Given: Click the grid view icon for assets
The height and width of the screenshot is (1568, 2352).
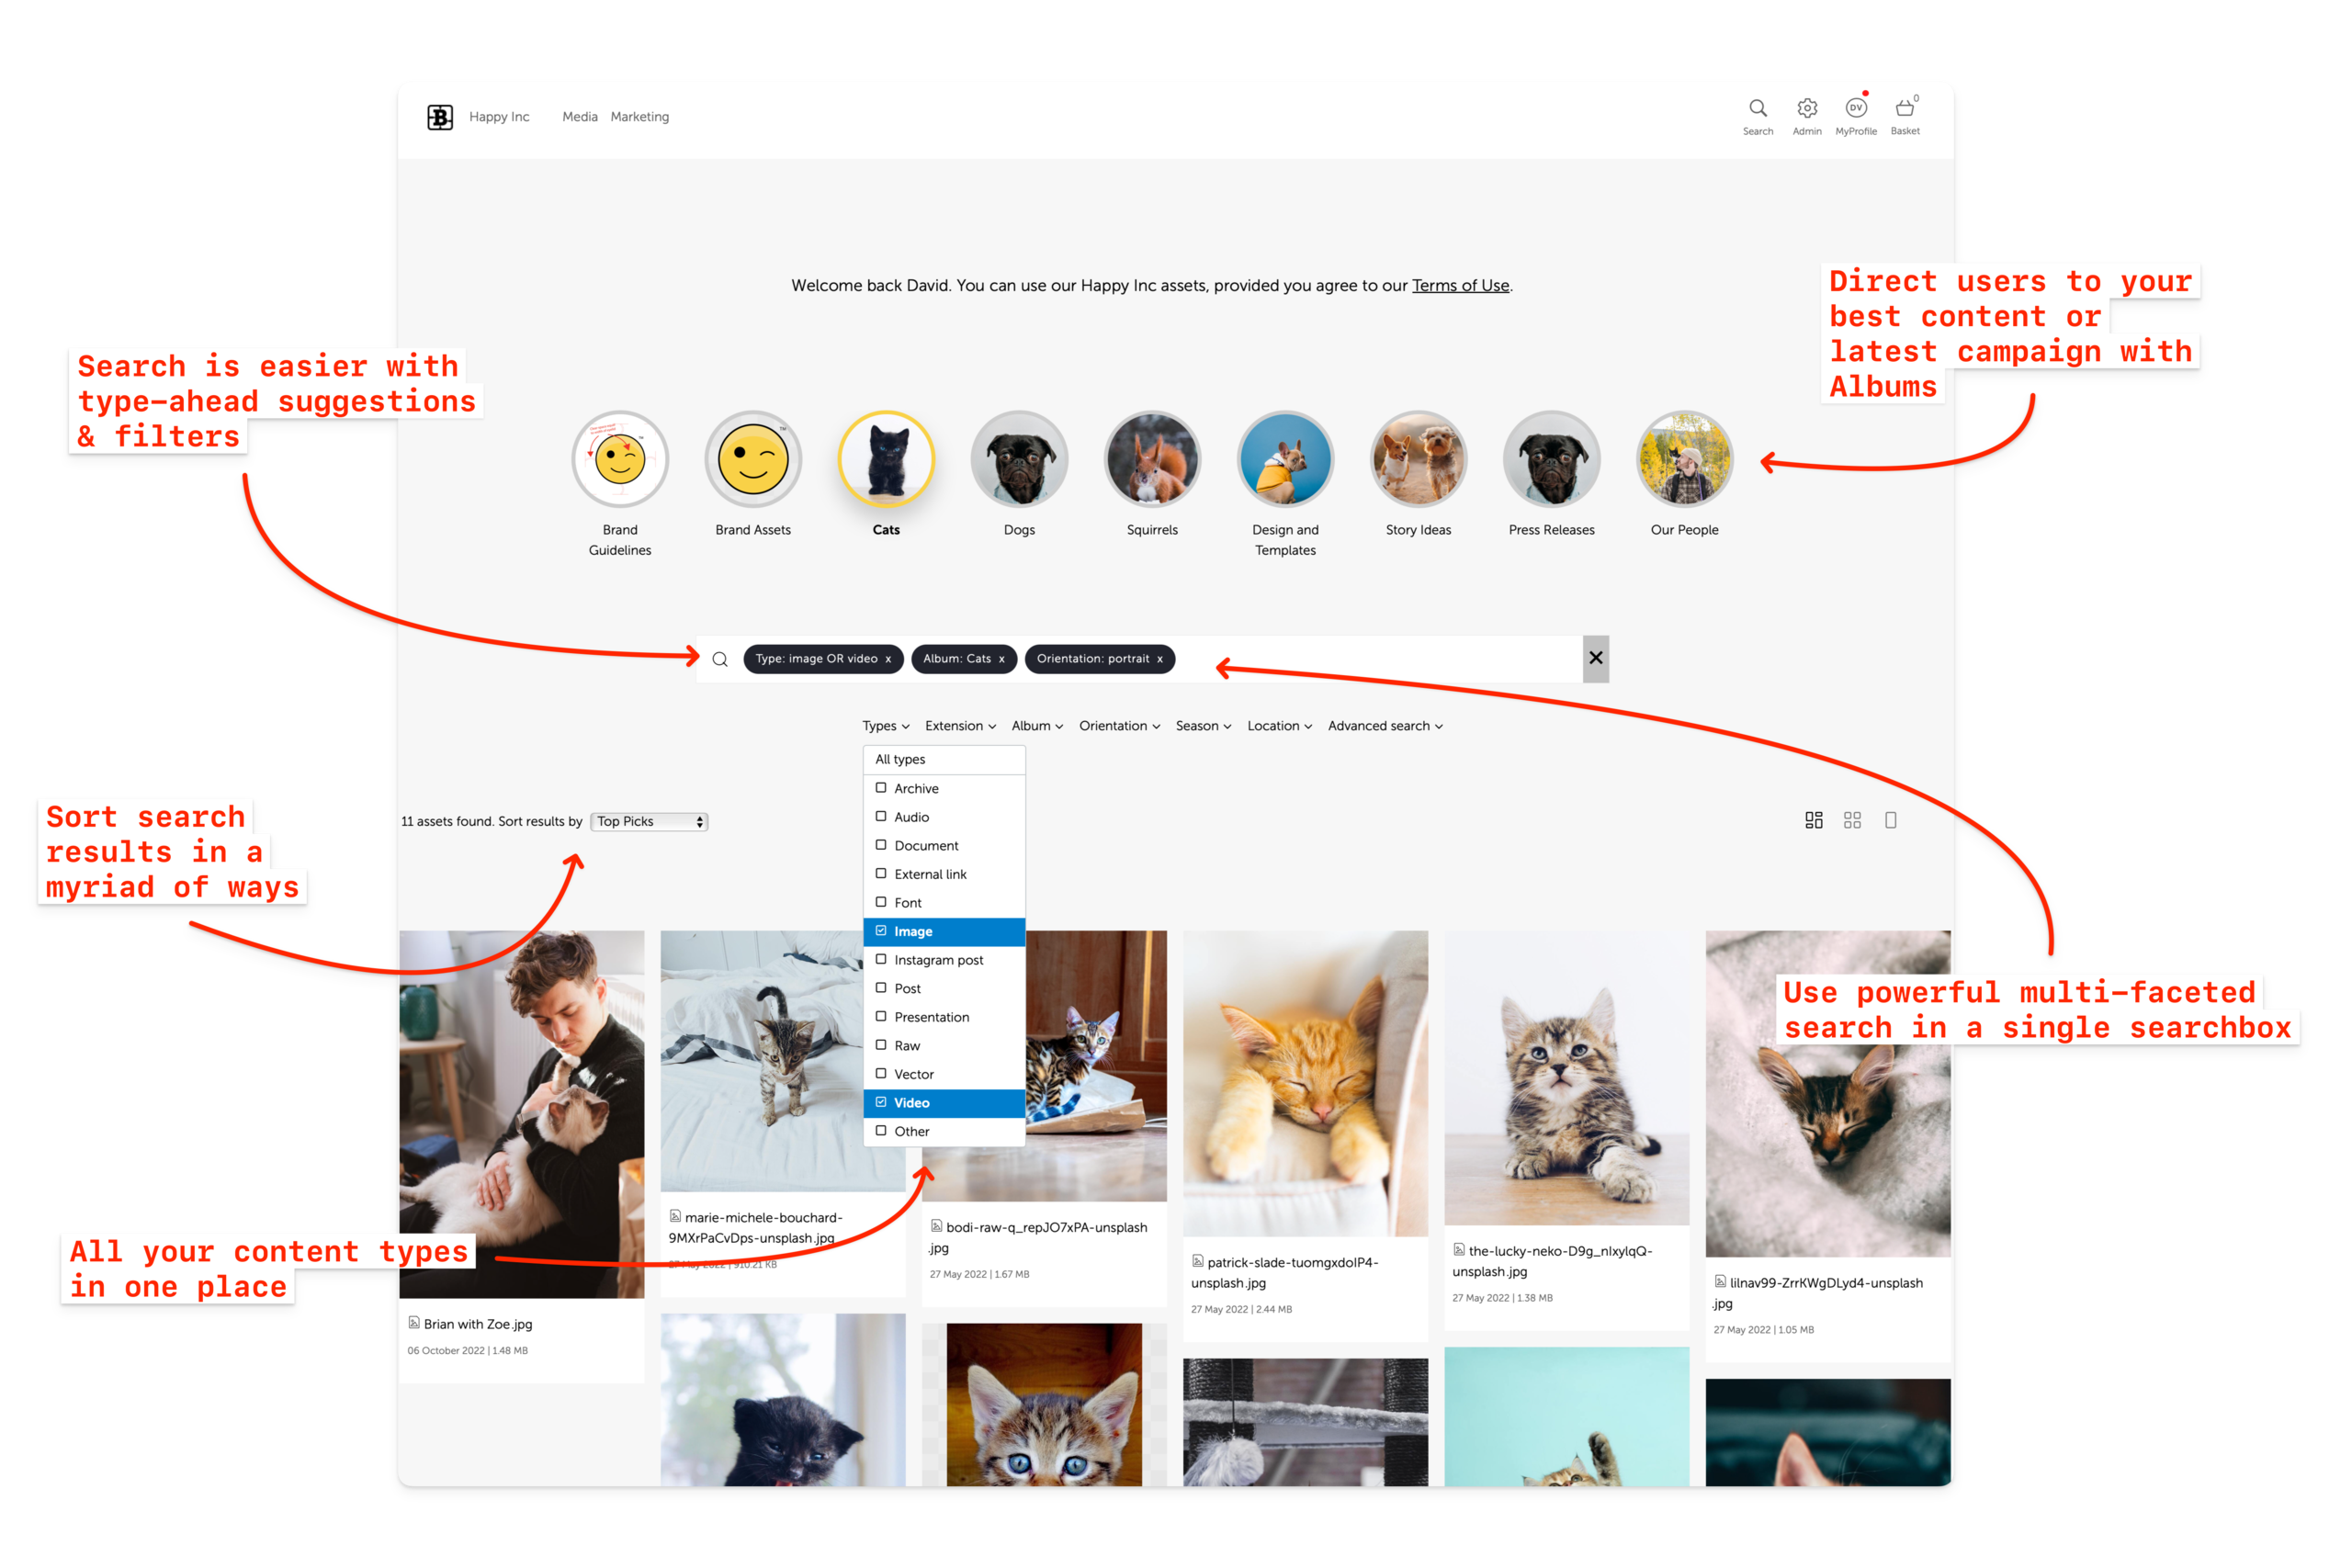Looking at the screenshot, I should [x=1853, y=819].
